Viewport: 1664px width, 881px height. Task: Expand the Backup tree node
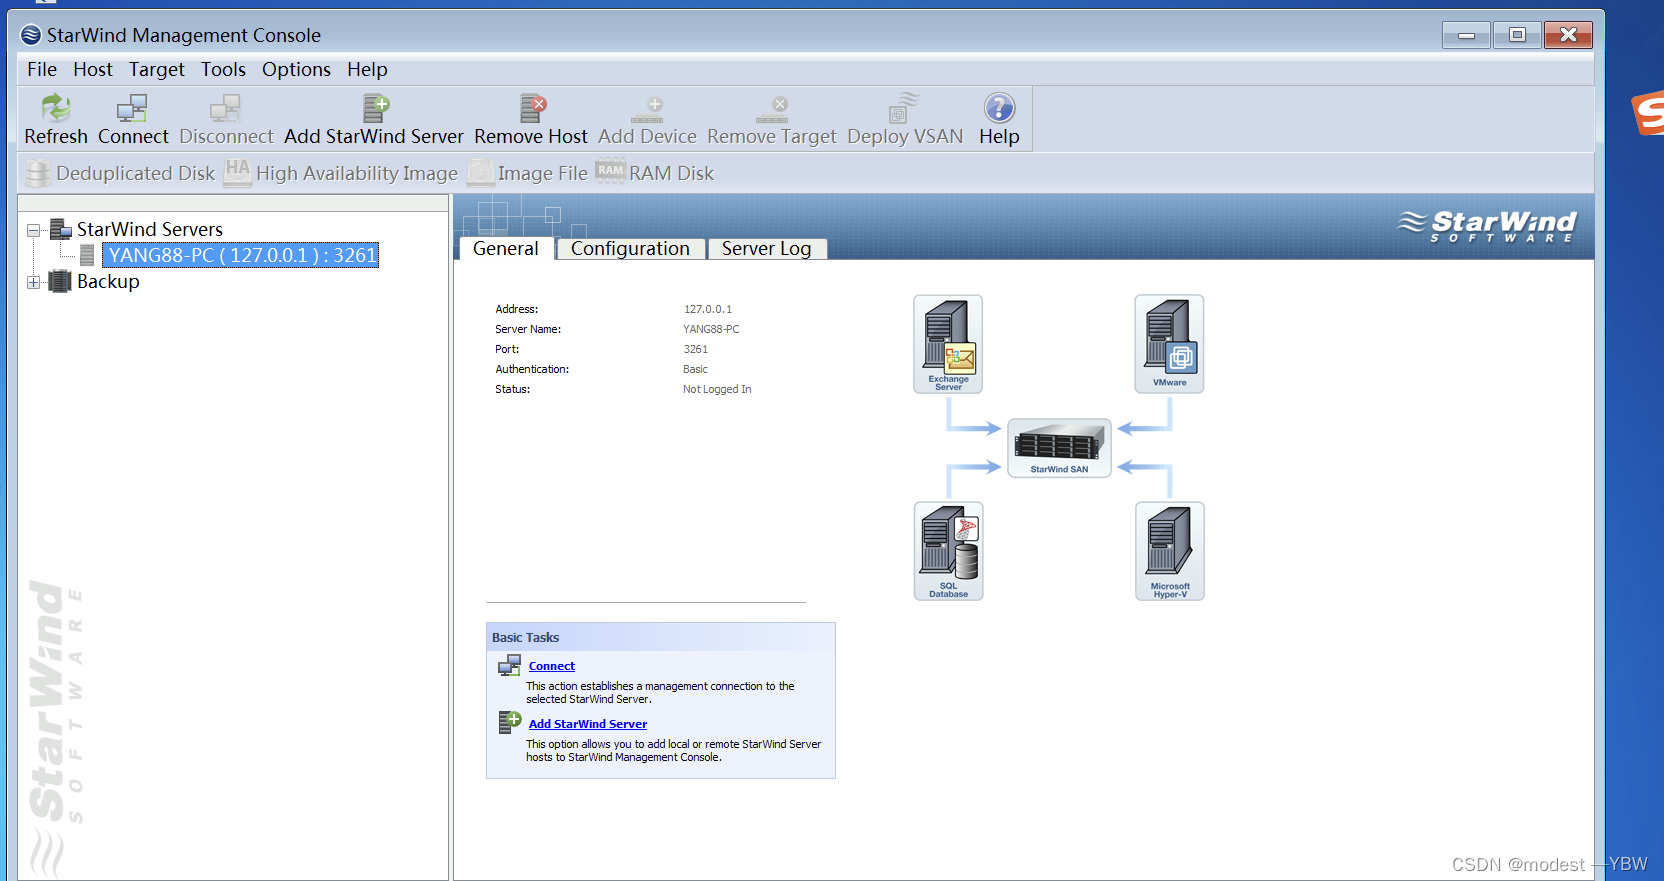[33, 282]
